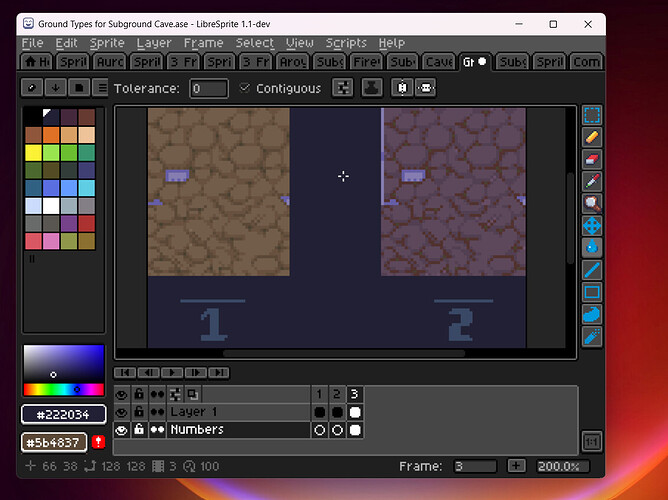Hide Layer 1 with its eye icon

[121, 412]
